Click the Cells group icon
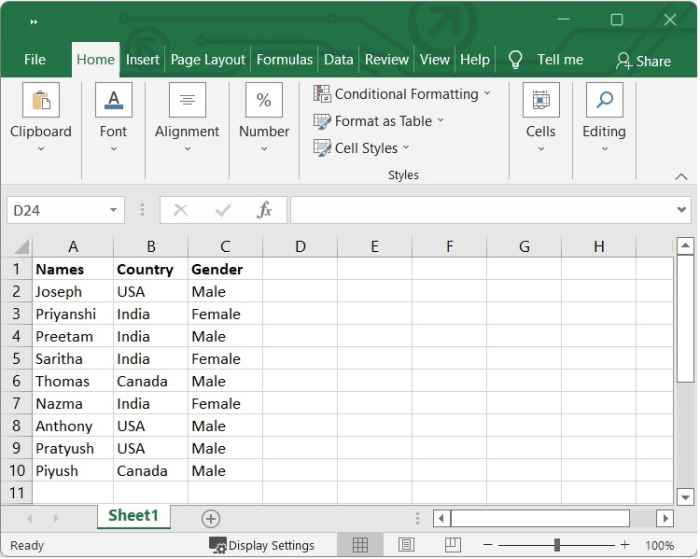This screenshot has width=700, height=559. pos(540,101)
